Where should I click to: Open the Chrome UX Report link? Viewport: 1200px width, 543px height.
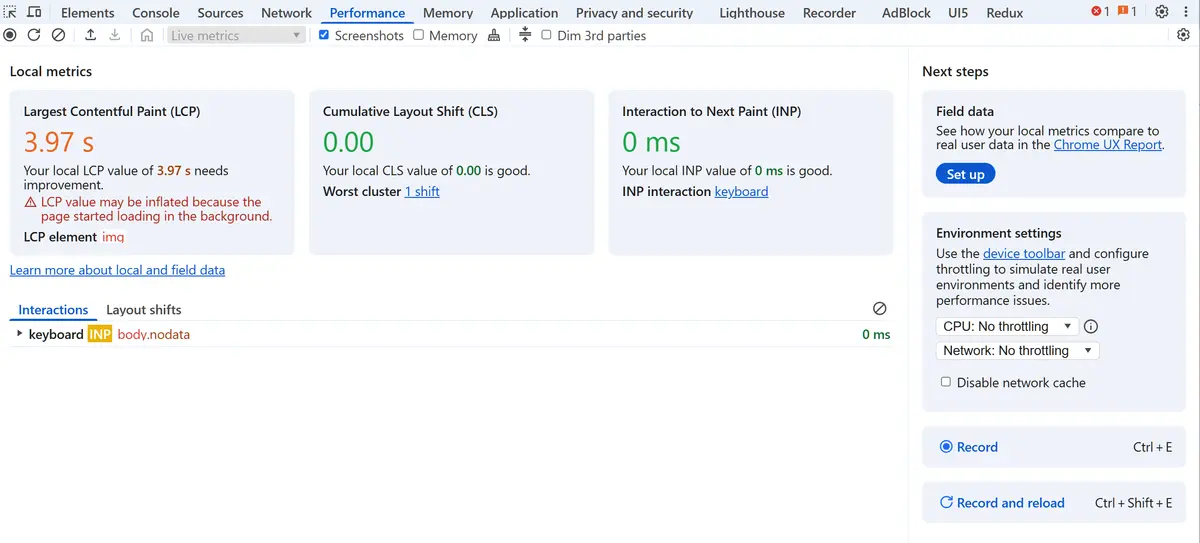pyautogui.click(x=1107, y=145)
